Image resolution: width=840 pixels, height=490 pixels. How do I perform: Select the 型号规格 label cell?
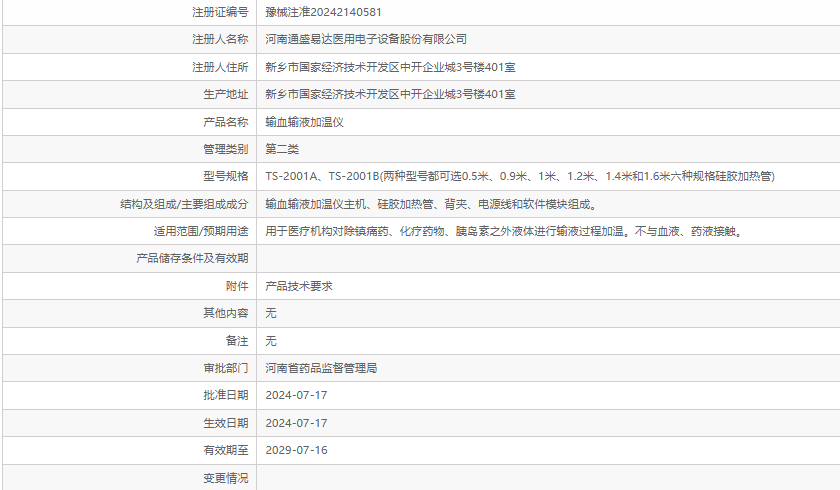click(x=225, y=176)
